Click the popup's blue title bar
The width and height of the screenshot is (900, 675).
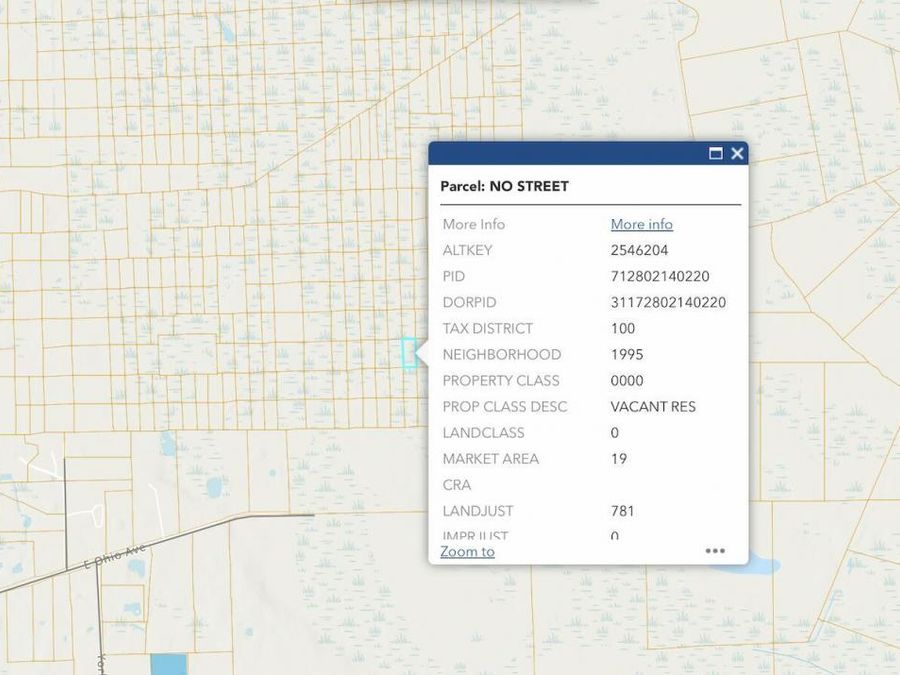[560, 153]
